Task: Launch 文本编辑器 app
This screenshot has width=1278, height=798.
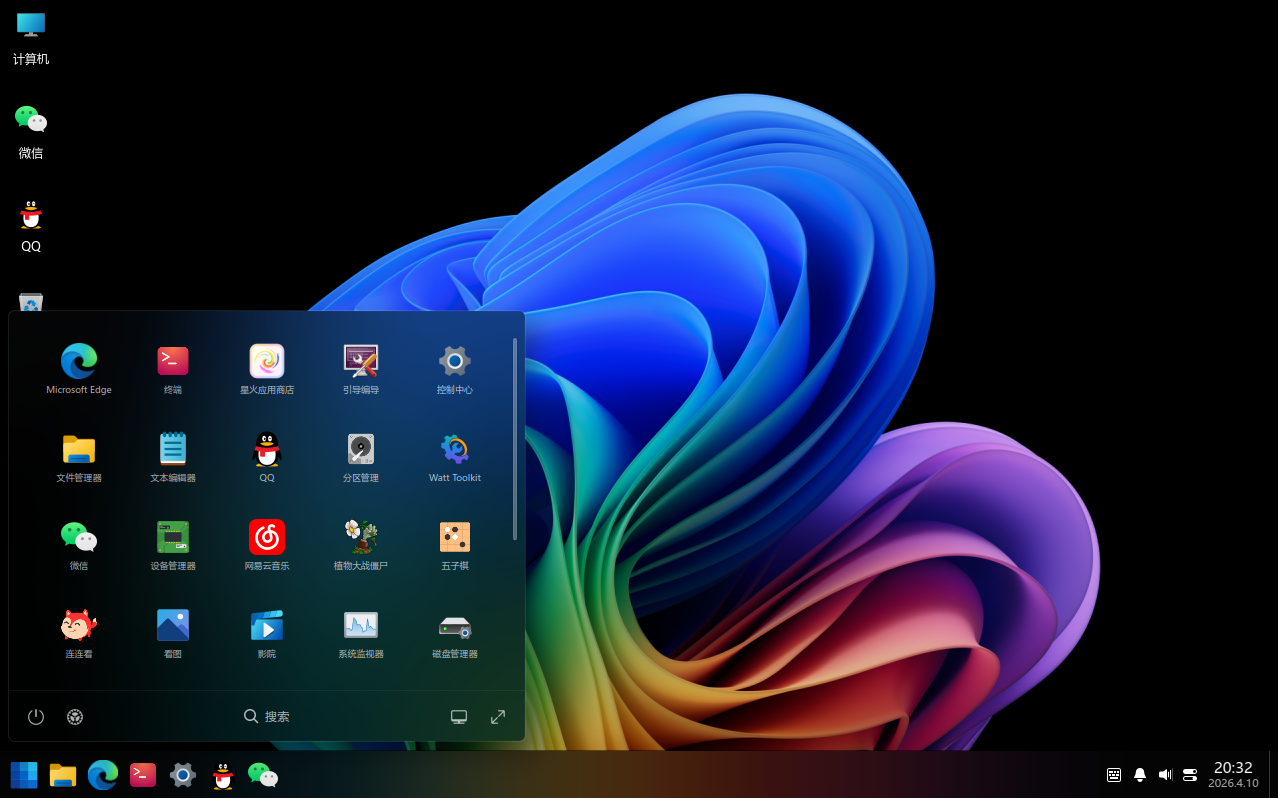Action: tap(173, 457)
